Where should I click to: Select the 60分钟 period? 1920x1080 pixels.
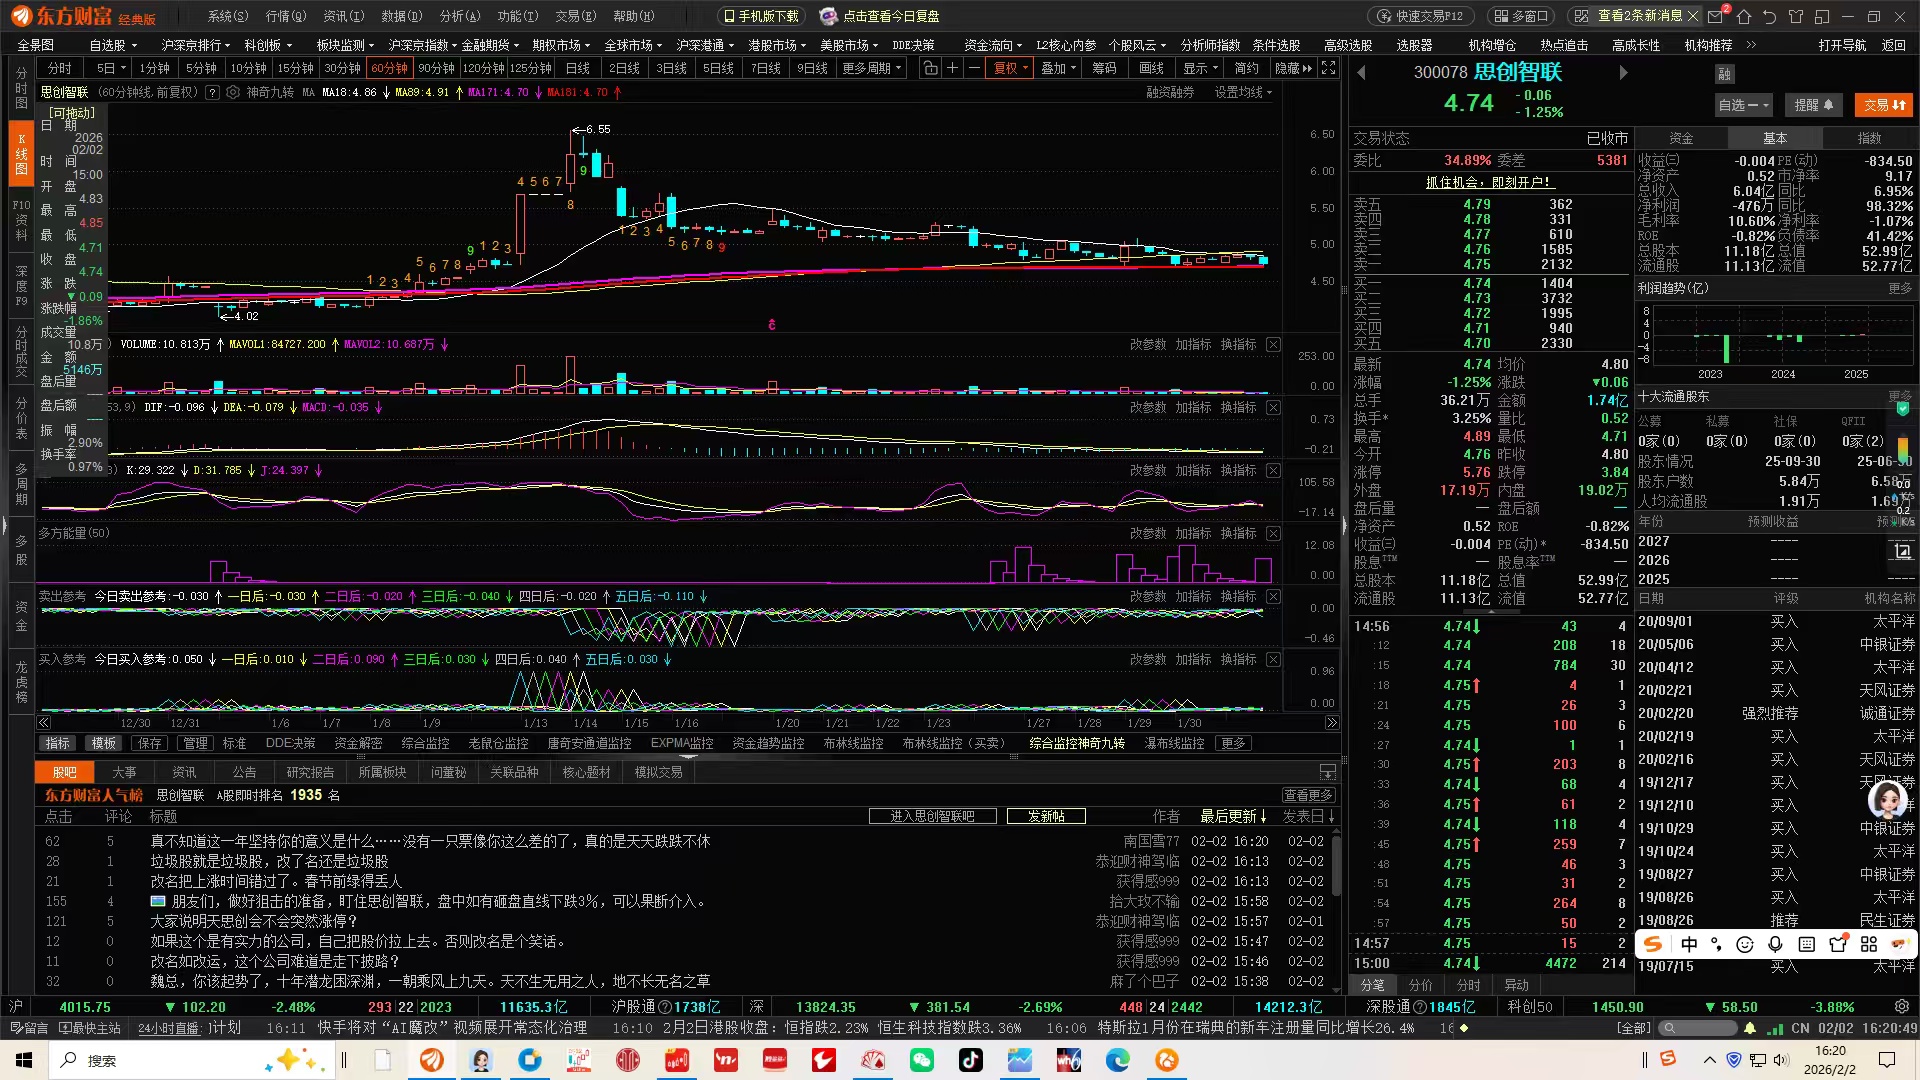pyautogui.click(x=389, y=68)
